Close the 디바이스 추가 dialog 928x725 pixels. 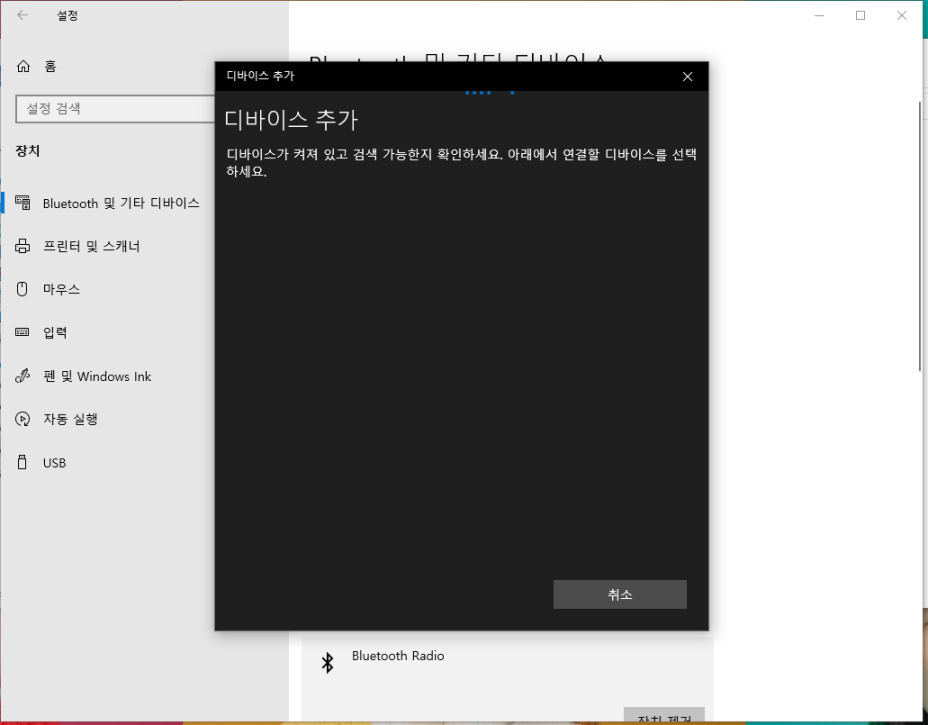tap(687, 76)
